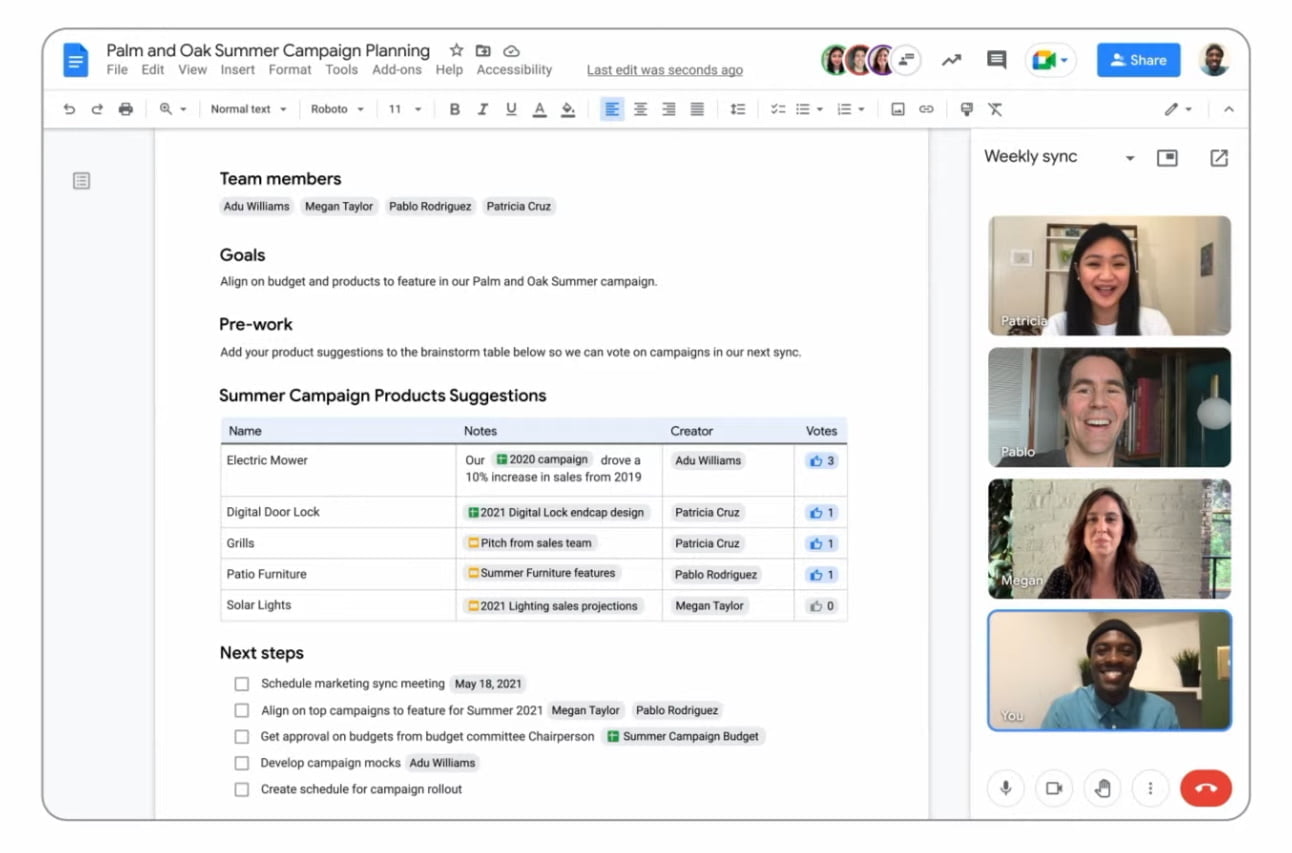Open the Insert menu
This screenshot has height=853, width=1292.
238,70
